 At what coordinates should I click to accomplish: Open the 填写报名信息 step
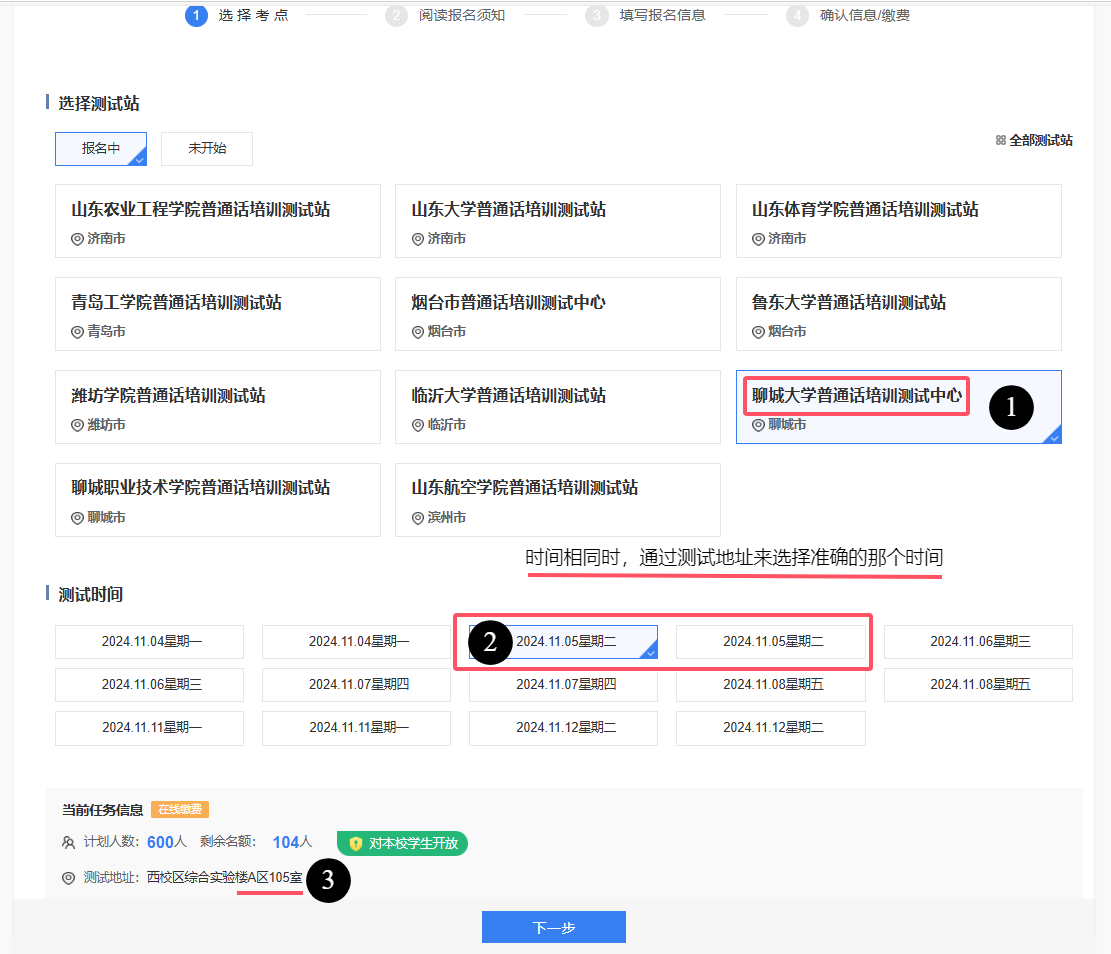[x=662, y=15]
